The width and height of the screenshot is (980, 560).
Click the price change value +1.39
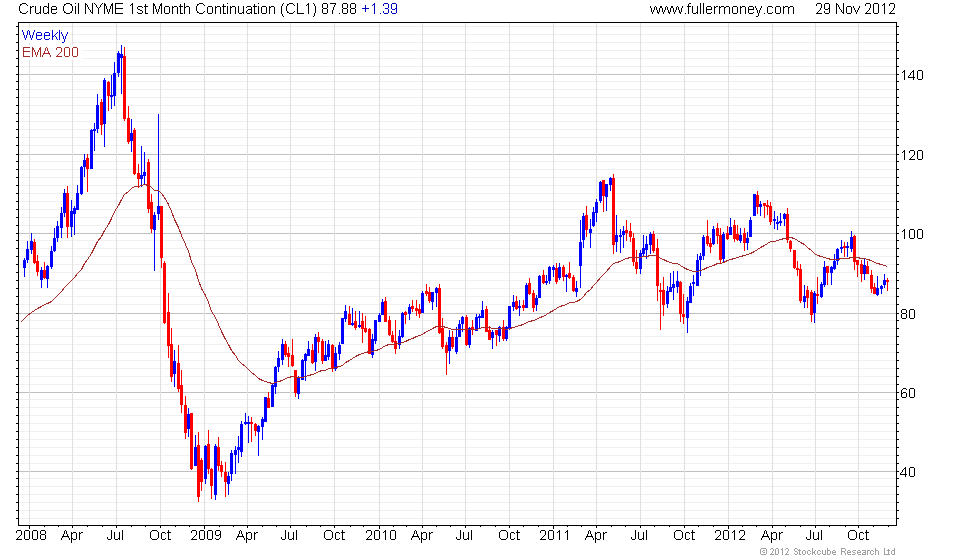[379, 9]
